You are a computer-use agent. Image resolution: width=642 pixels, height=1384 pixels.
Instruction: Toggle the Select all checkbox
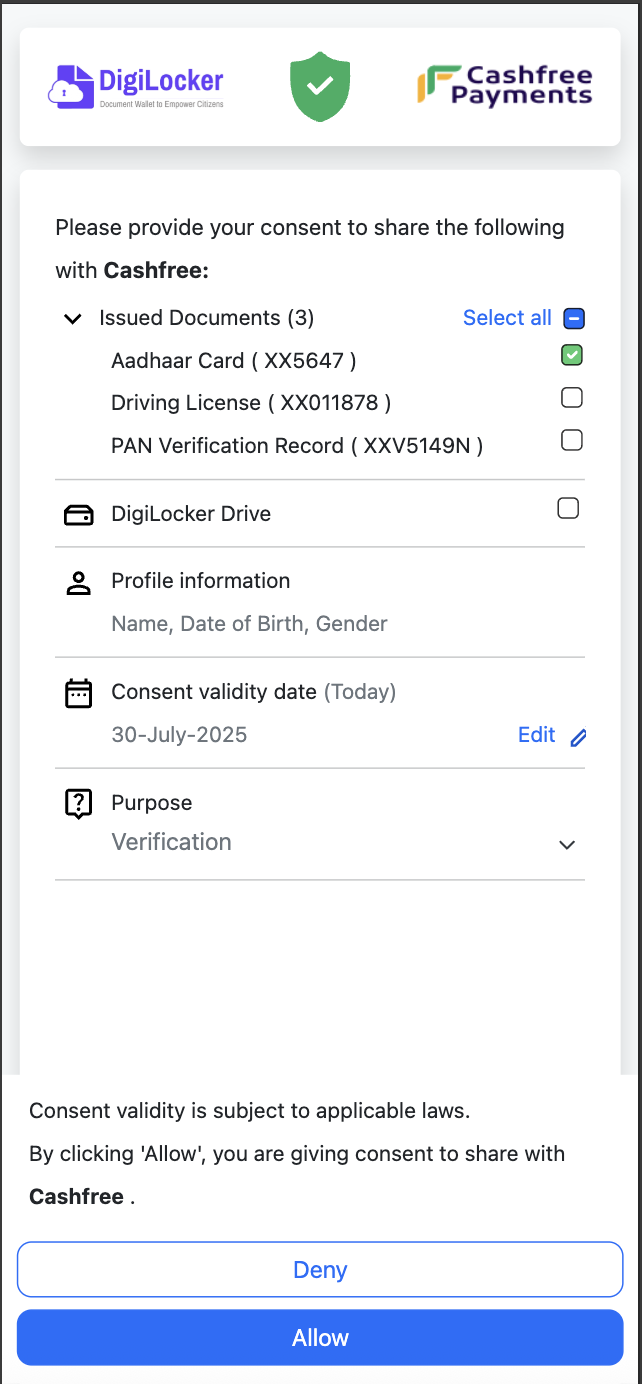[x=574, y=319]
